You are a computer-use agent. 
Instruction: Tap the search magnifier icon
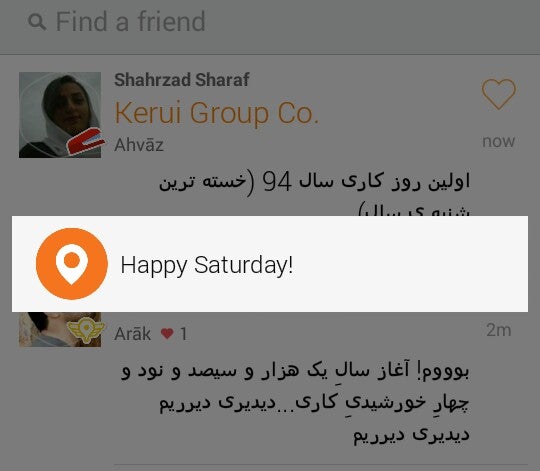click(37, 22)
